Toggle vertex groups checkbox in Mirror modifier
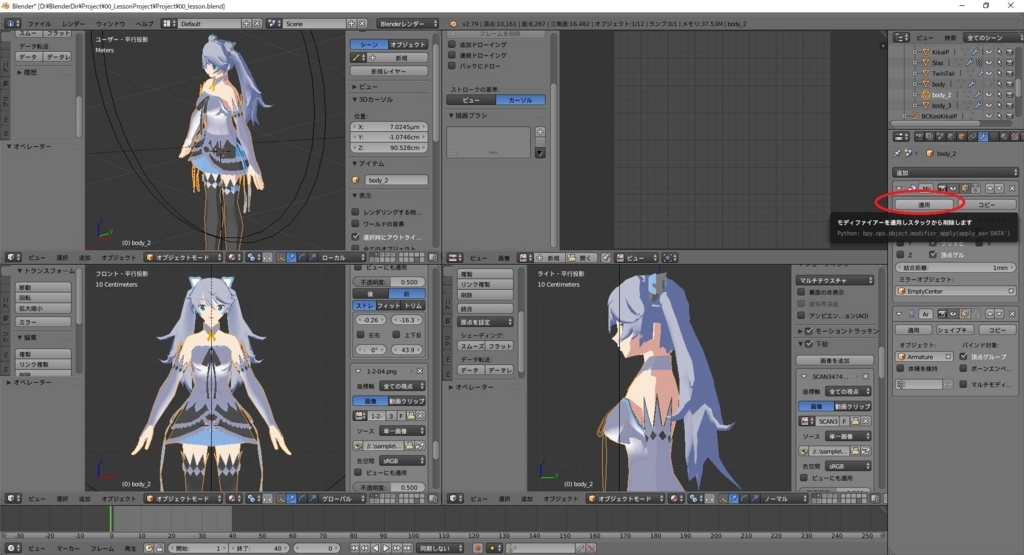 tap(933, 255)
